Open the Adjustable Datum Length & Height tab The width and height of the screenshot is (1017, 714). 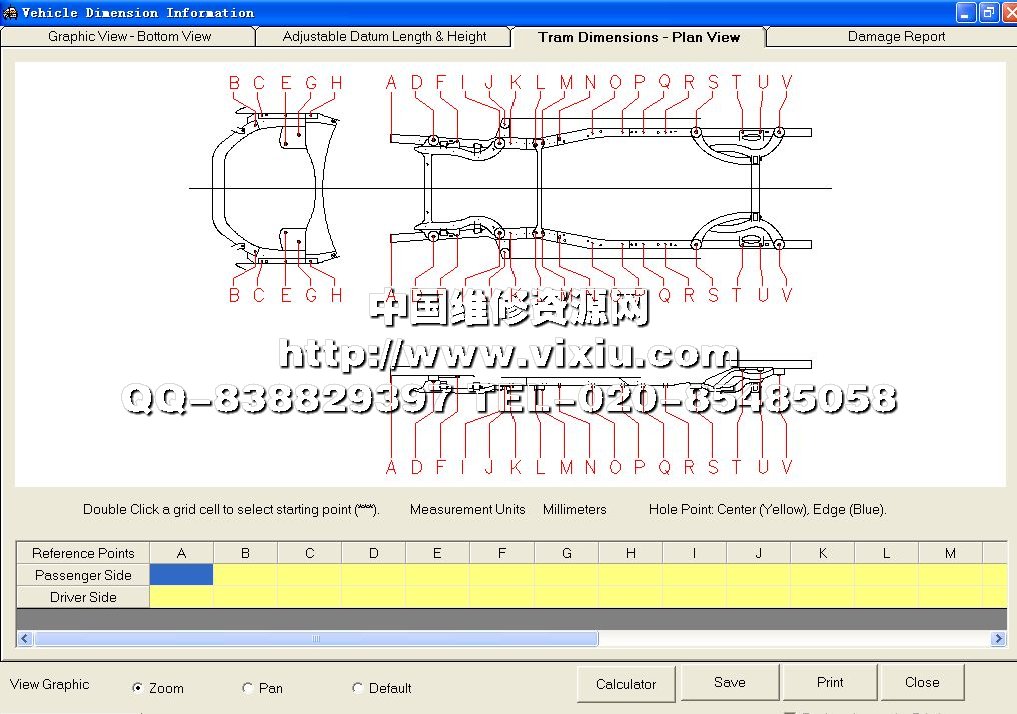384,37
